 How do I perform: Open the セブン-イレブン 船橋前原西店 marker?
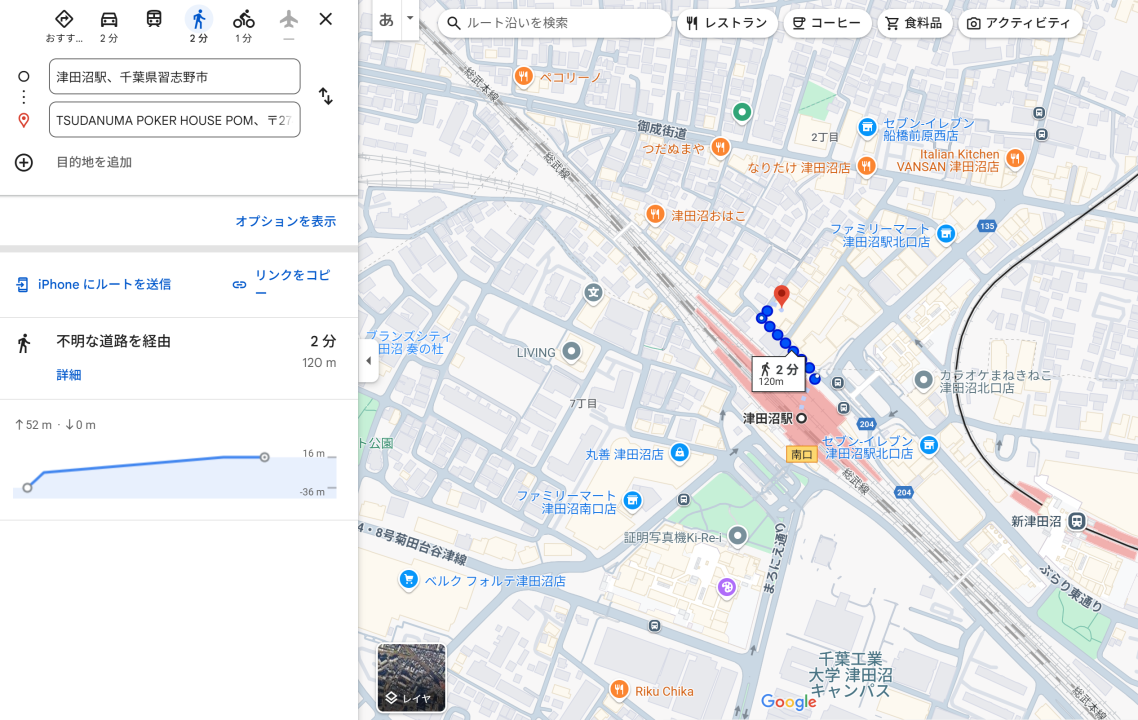coord(867,128)
